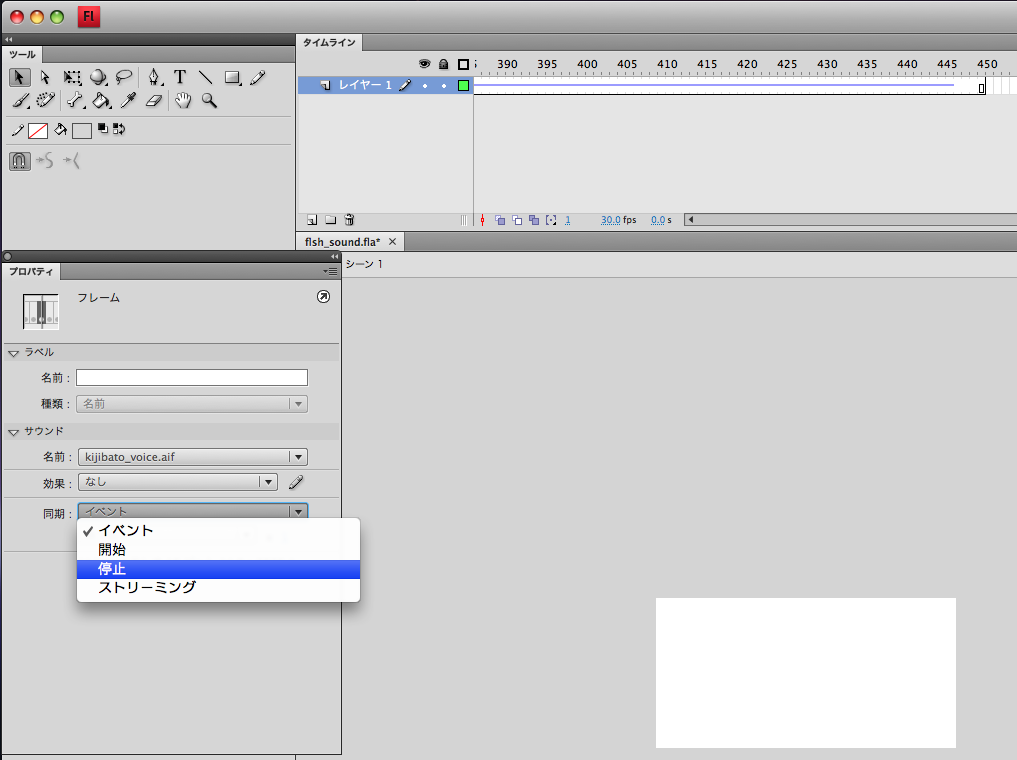Collapse the ラベル section
Viewport: 1017px width, 760px height.
pos(14,353)
